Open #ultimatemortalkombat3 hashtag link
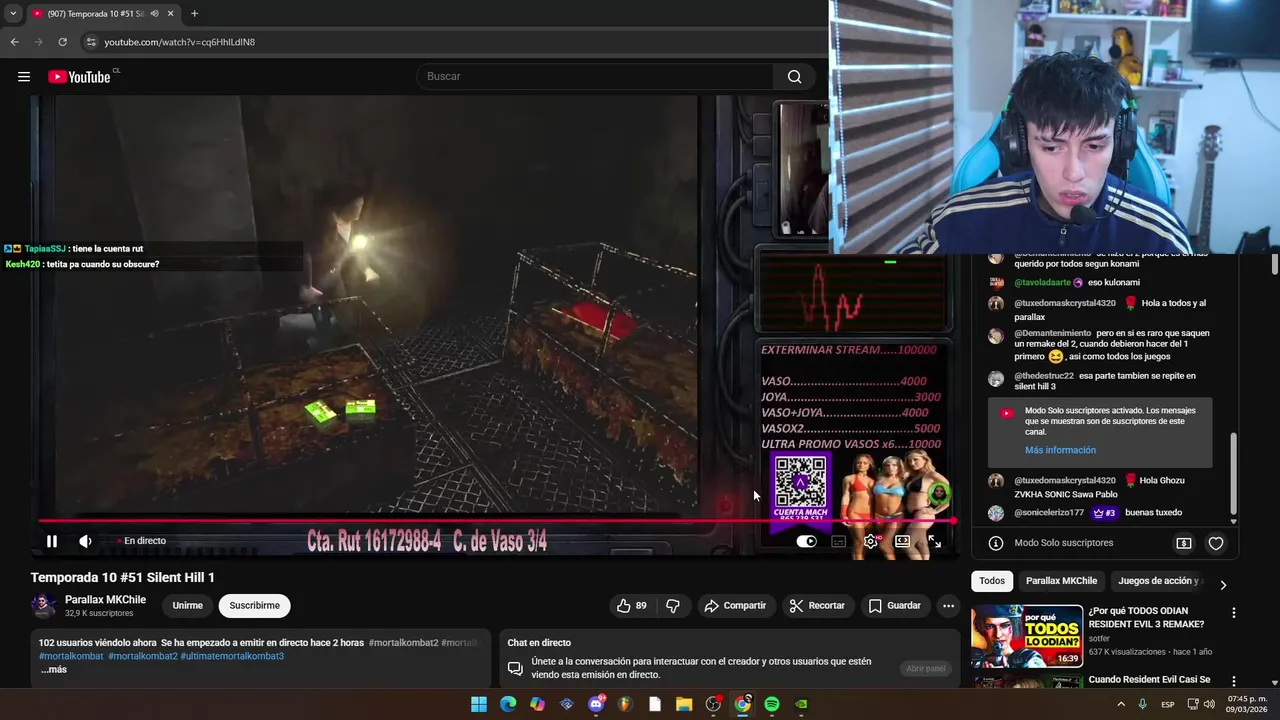This screenshot has height=720, width=1280. (x=232, y=656)
